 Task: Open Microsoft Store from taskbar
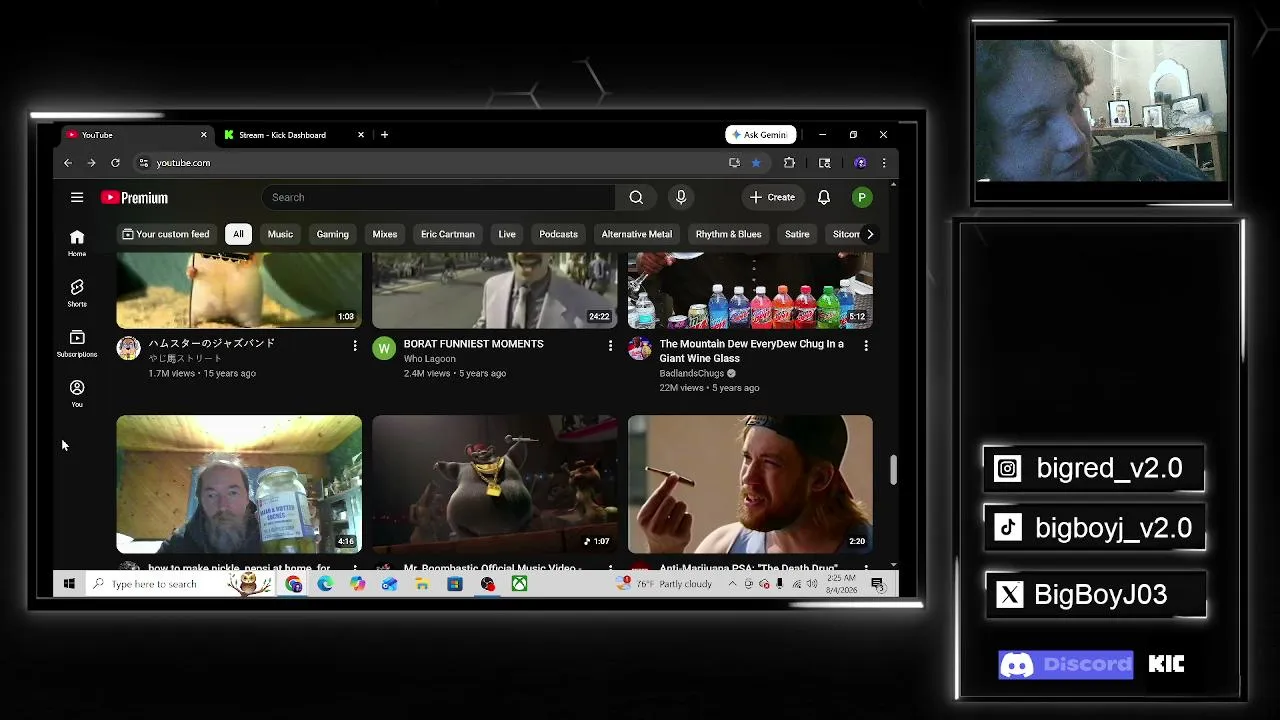pos(454,584)
